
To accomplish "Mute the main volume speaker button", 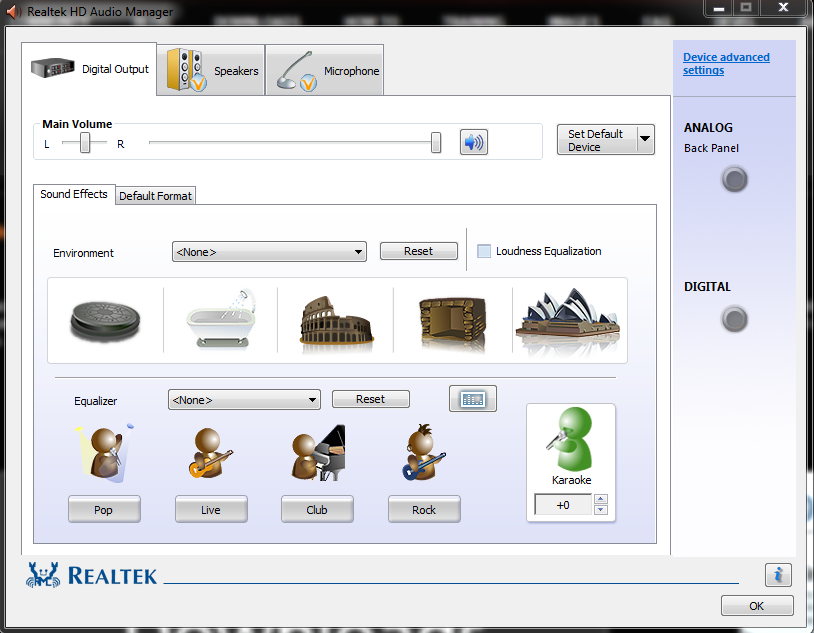I will 473,142.
